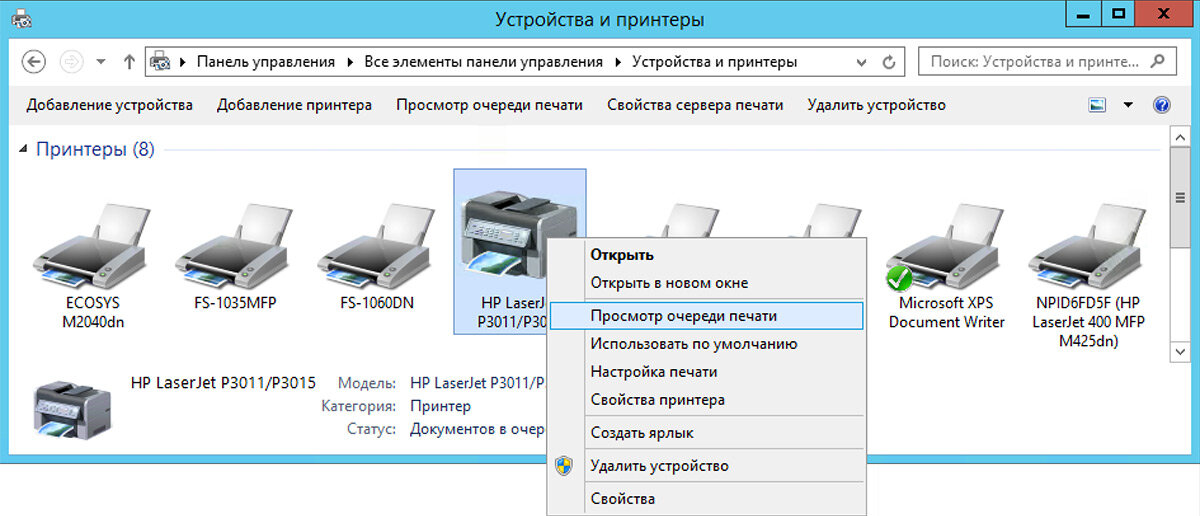Click Свойства сервера печати in the toolbar
Viewport: 1200px width, 516px height.
695,104
